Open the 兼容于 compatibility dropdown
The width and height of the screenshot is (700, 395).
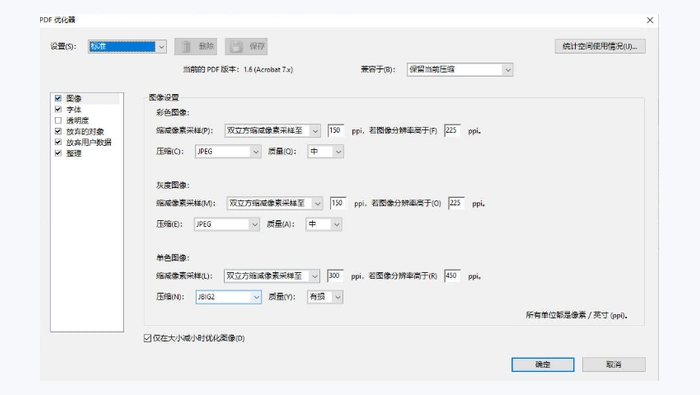pos(460,70)
